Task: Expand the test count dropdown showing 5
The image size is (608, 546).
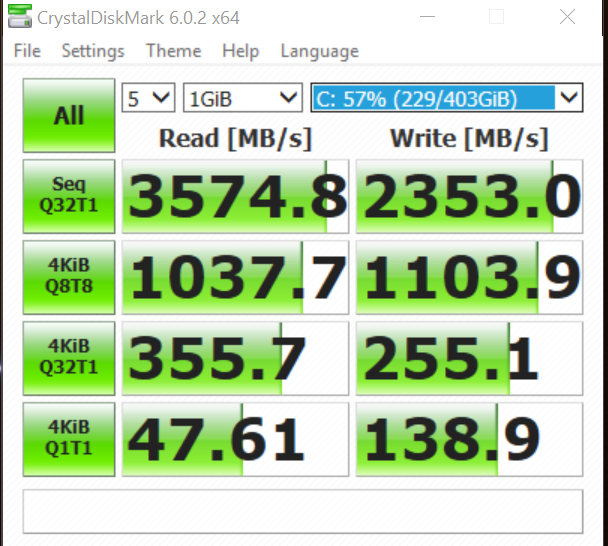Action: pyautogui.click(x=149, y=98)
